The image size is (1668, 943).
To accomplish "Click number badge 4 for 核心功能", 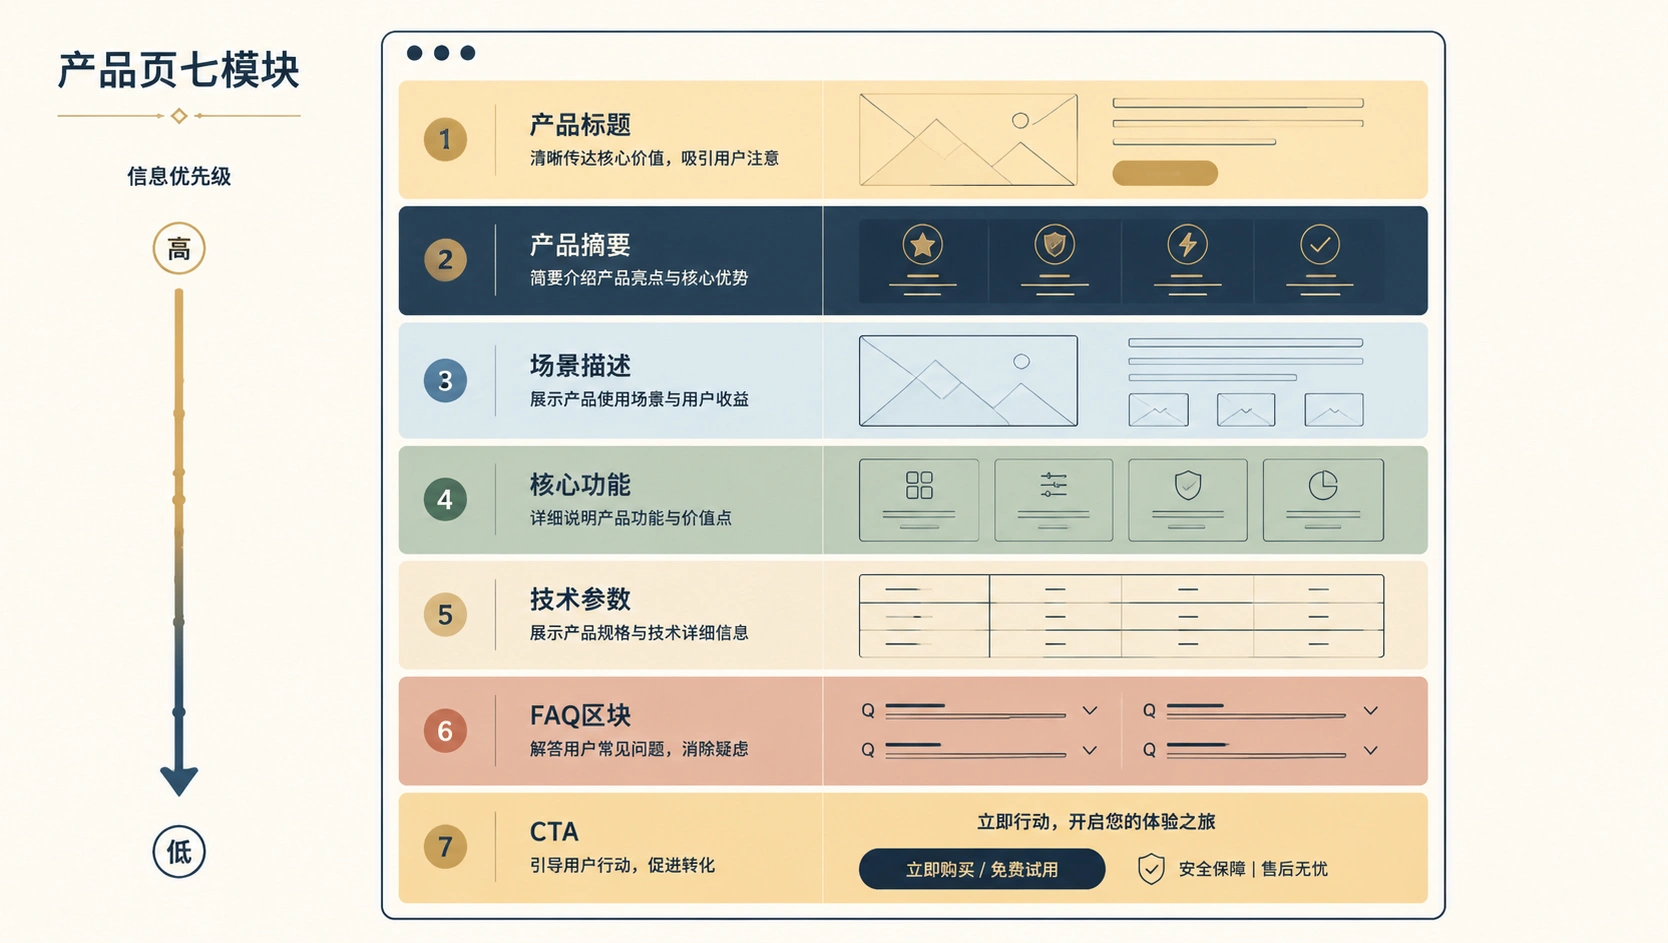I will pyautogui.click(x=445, y=500).
